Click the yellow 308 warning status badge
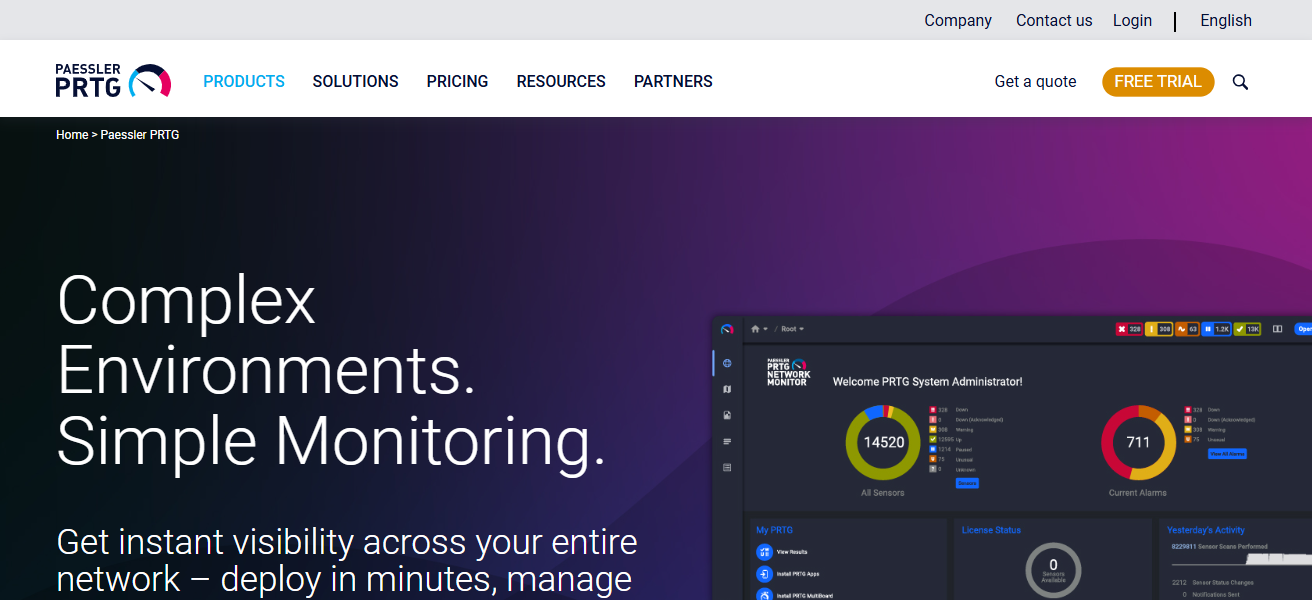The height and width of the screenshot is (600, 1312). click(x=1159, y=329)
